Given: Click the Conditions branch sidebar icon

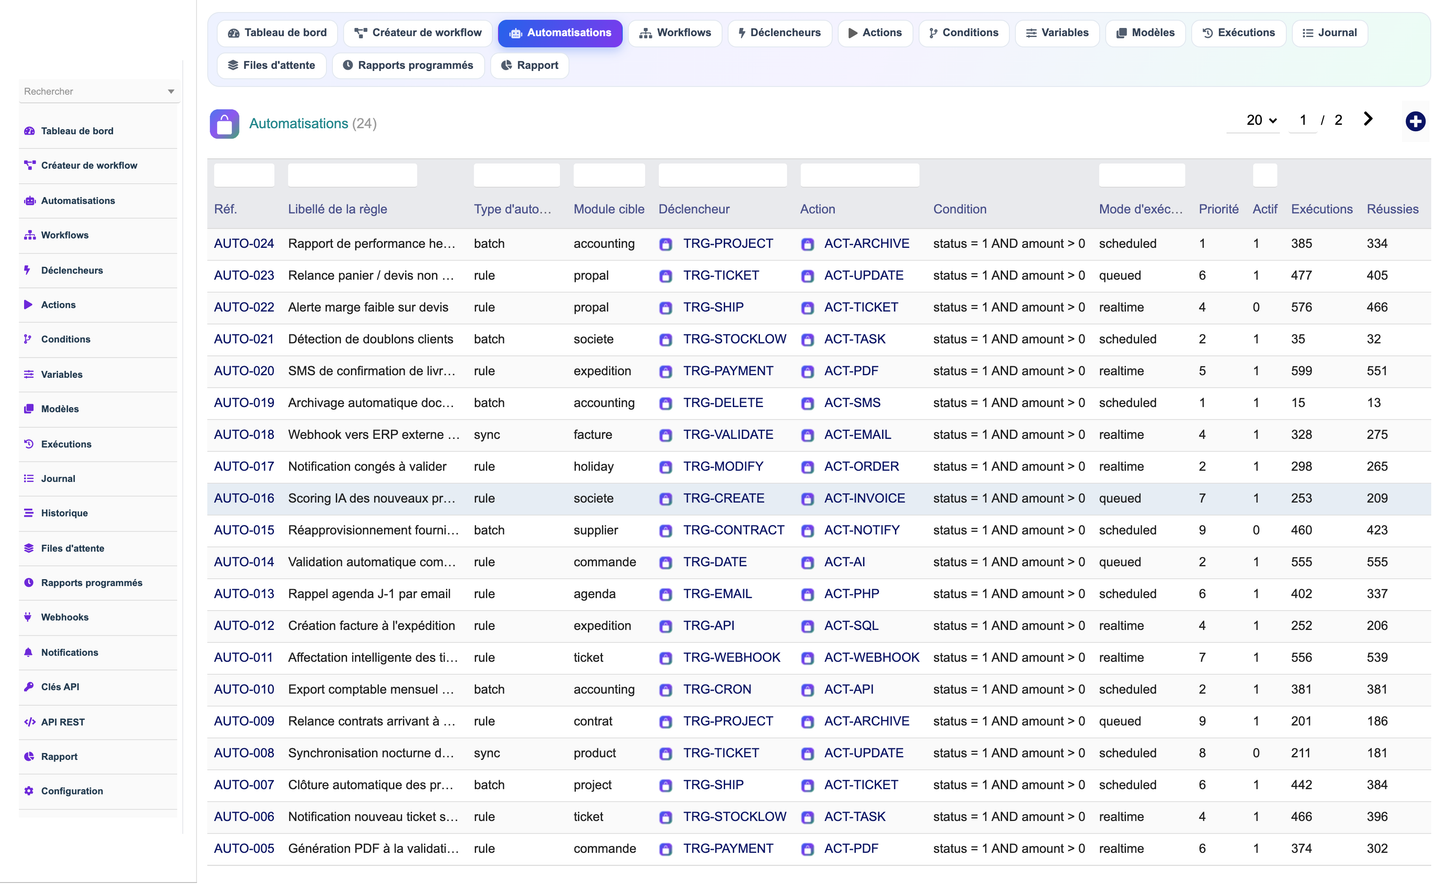Looking at the screenshot, I should 27,340.
